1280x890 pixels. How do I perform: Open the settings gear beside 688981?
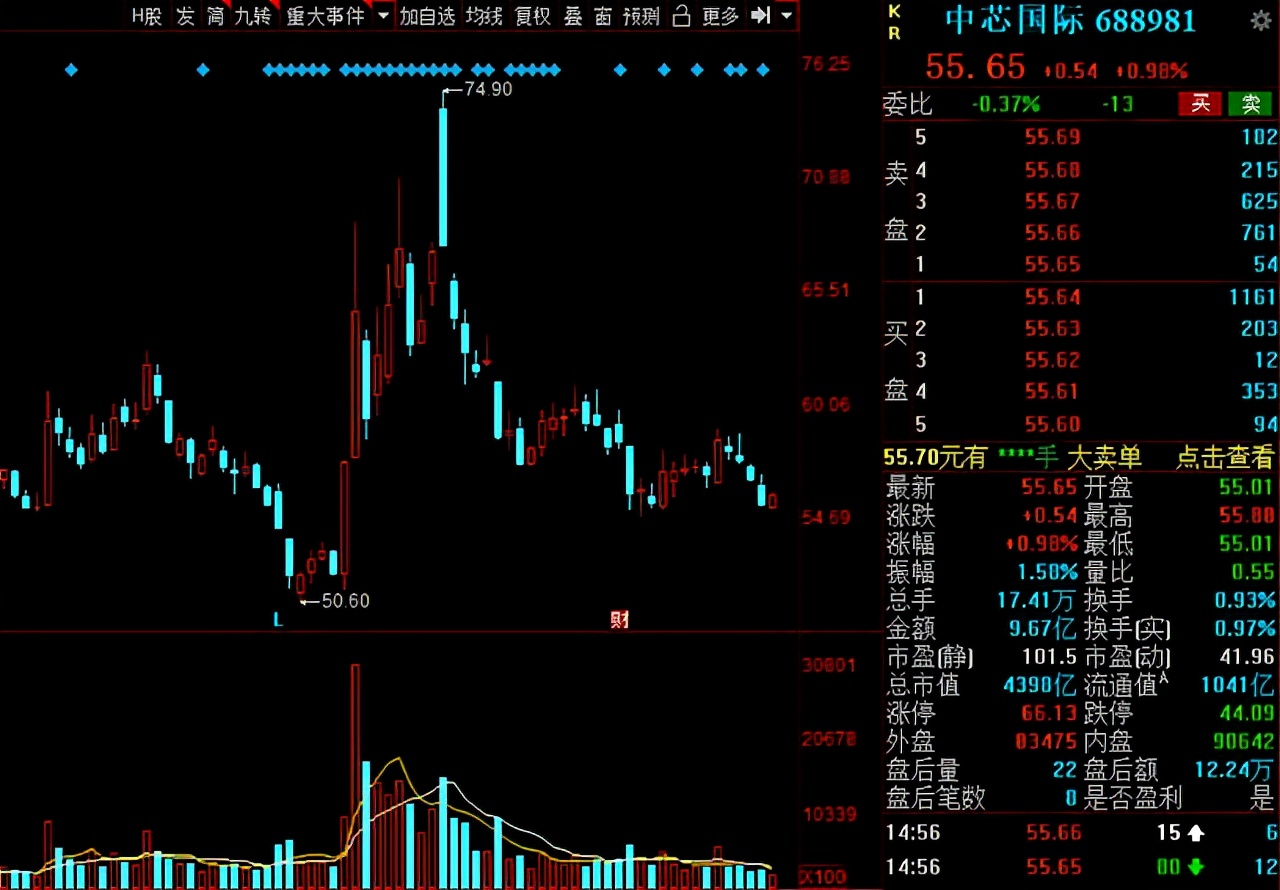point(1261,20)
